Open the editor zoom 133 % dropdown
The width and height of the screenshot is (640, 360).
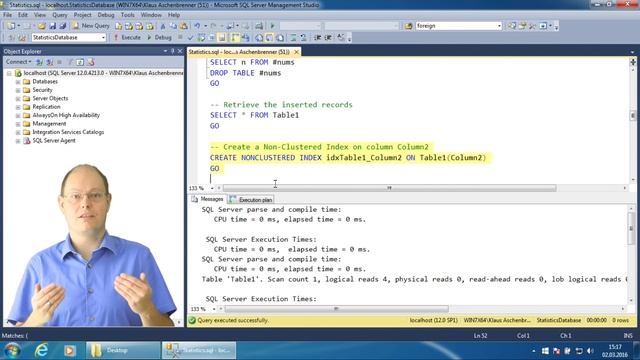212,188
